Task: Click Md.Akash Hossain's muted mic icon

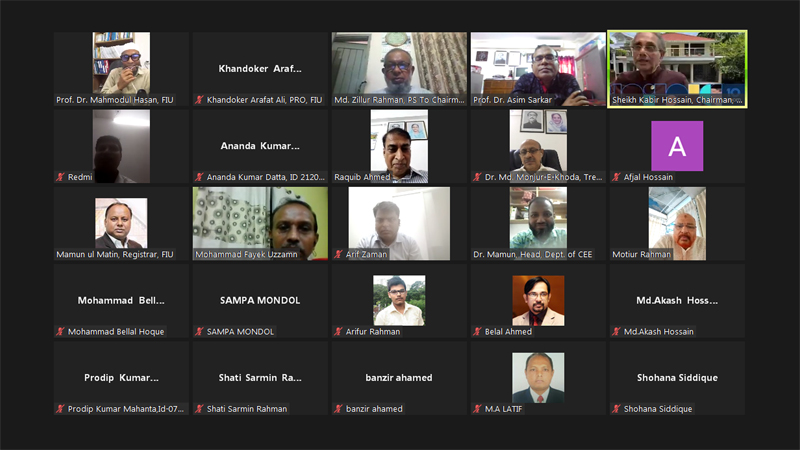Action: pyautogui.click(x=616, y=332)
